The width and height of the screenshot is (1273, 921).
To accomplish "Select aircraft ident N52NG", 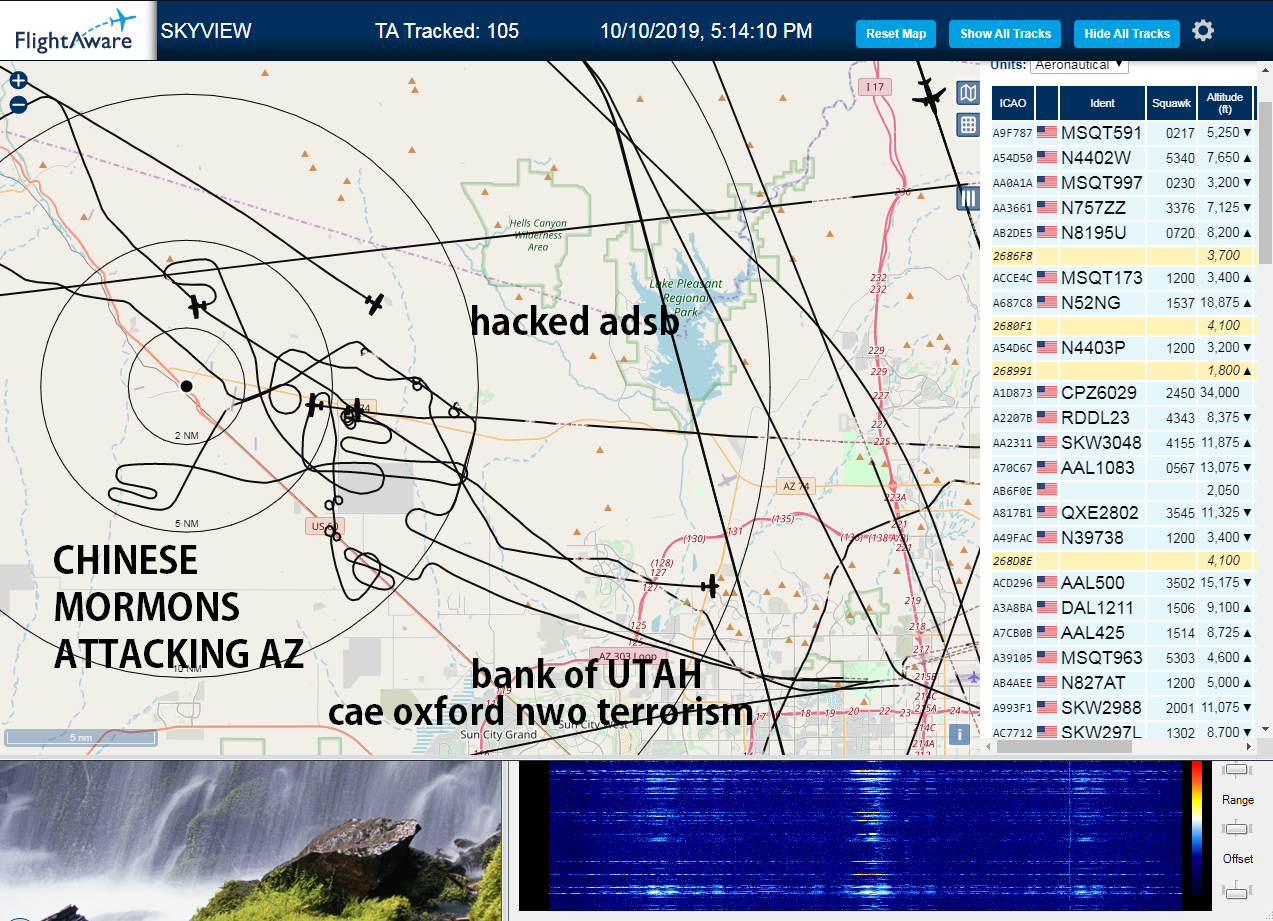I will coord(1091,302).
